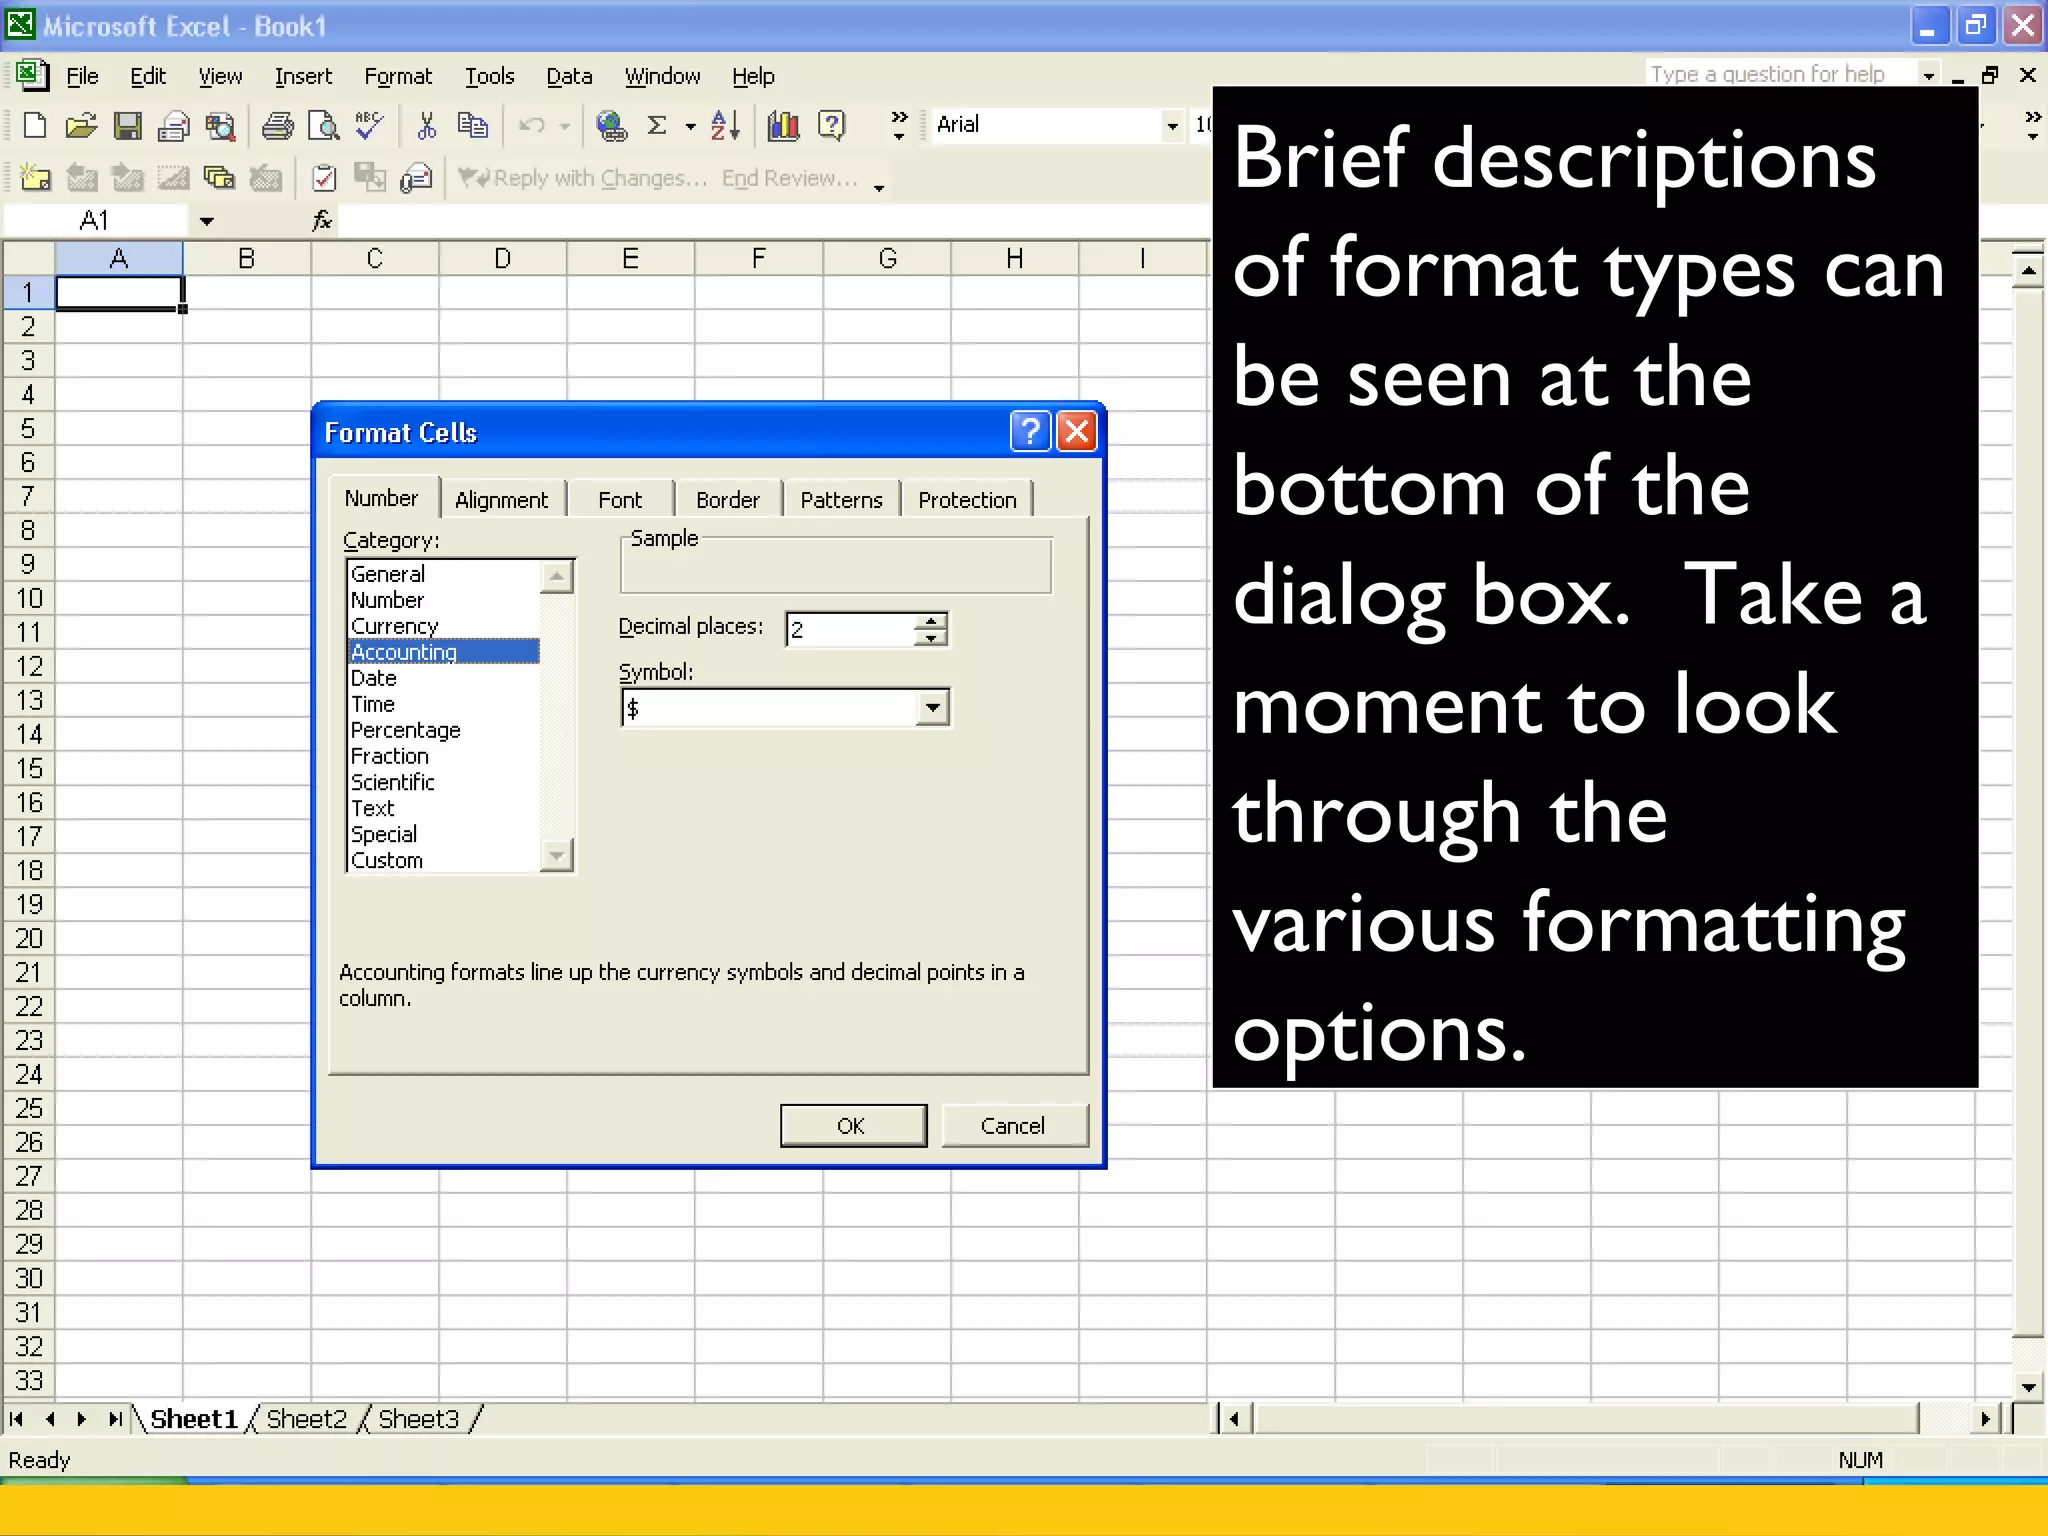Click the Insert Hyperlink globe icon
The width and height of the screenshot is (2048, 1536).
(x=610, y=125)
